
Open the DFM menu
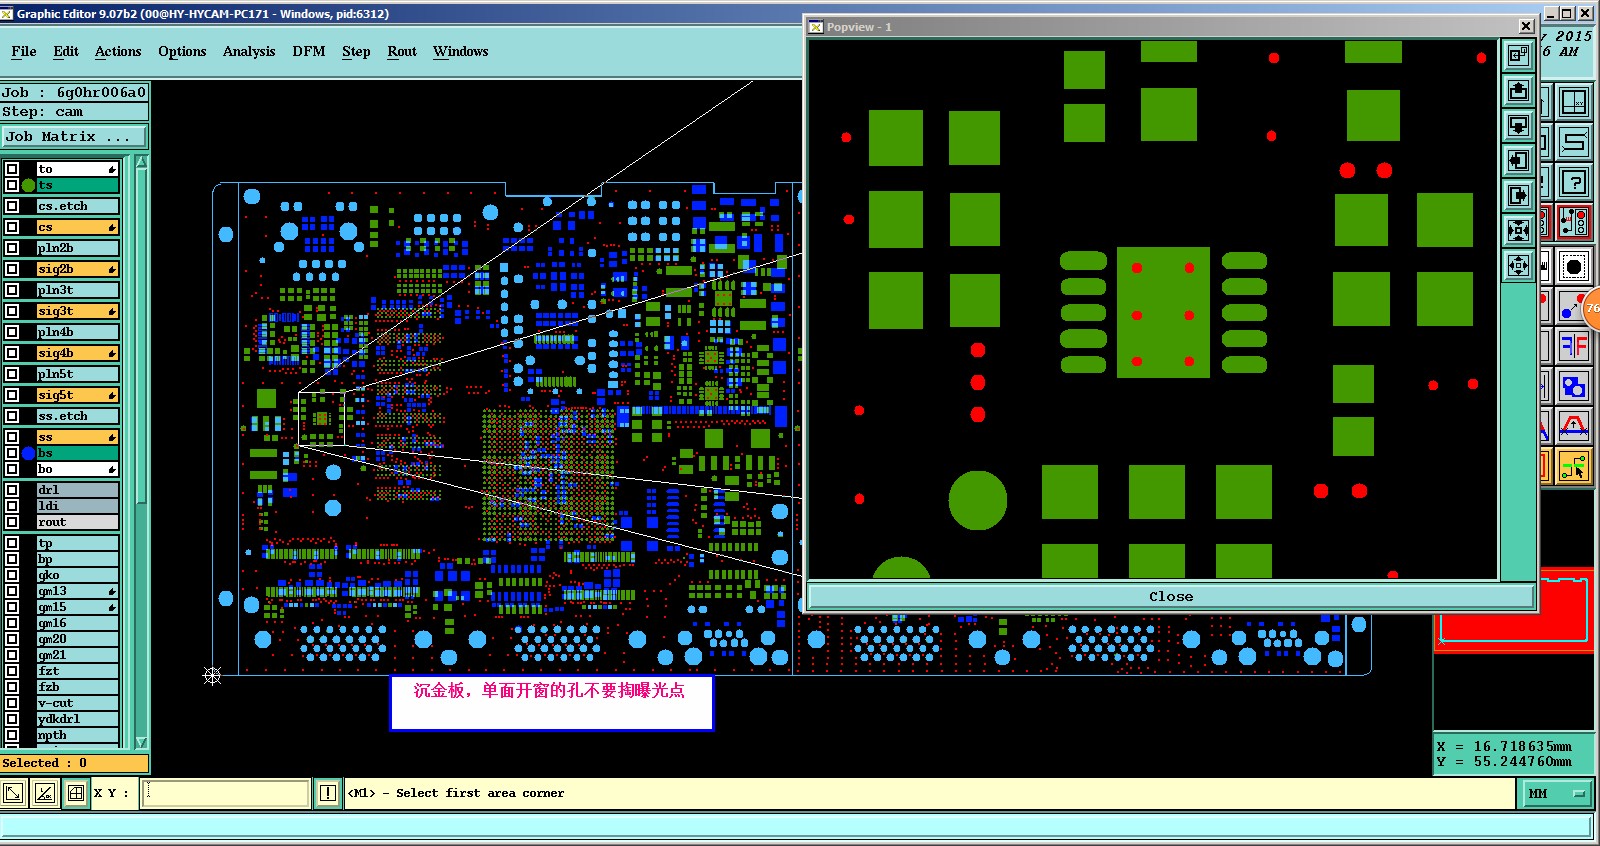click(309, 52)
